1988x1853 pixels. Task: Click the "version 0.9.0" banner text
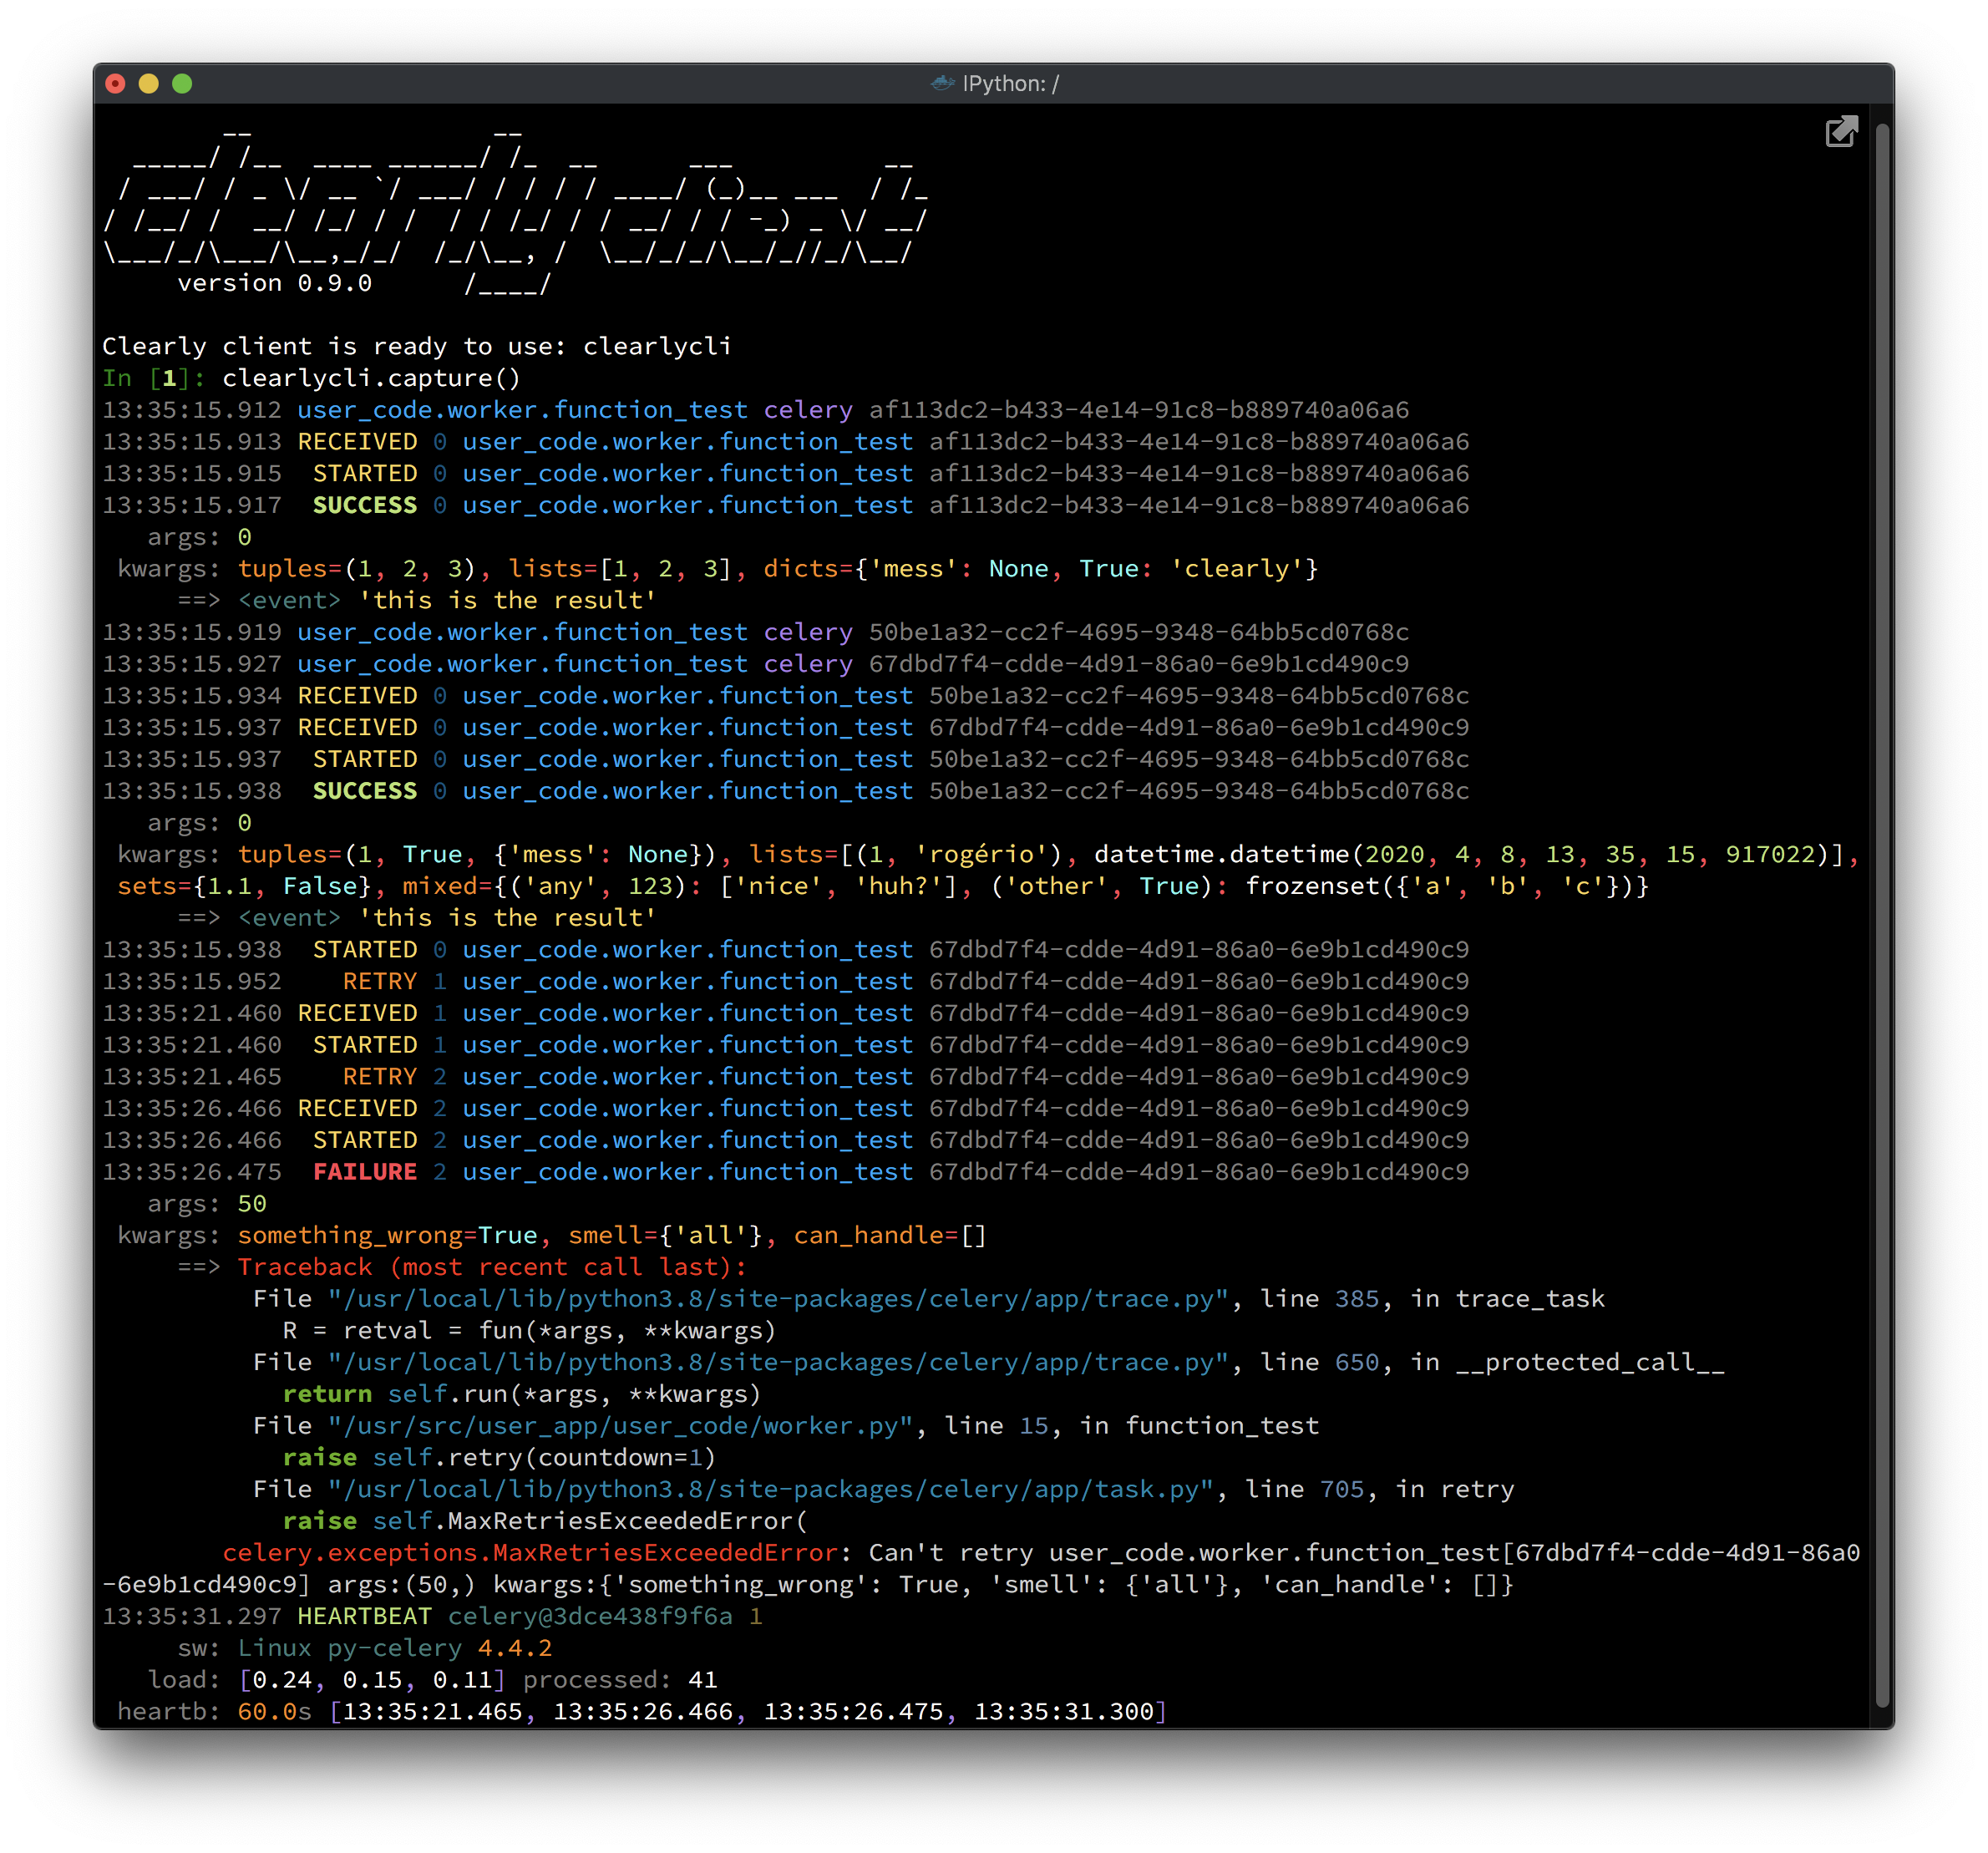[274, 283]
